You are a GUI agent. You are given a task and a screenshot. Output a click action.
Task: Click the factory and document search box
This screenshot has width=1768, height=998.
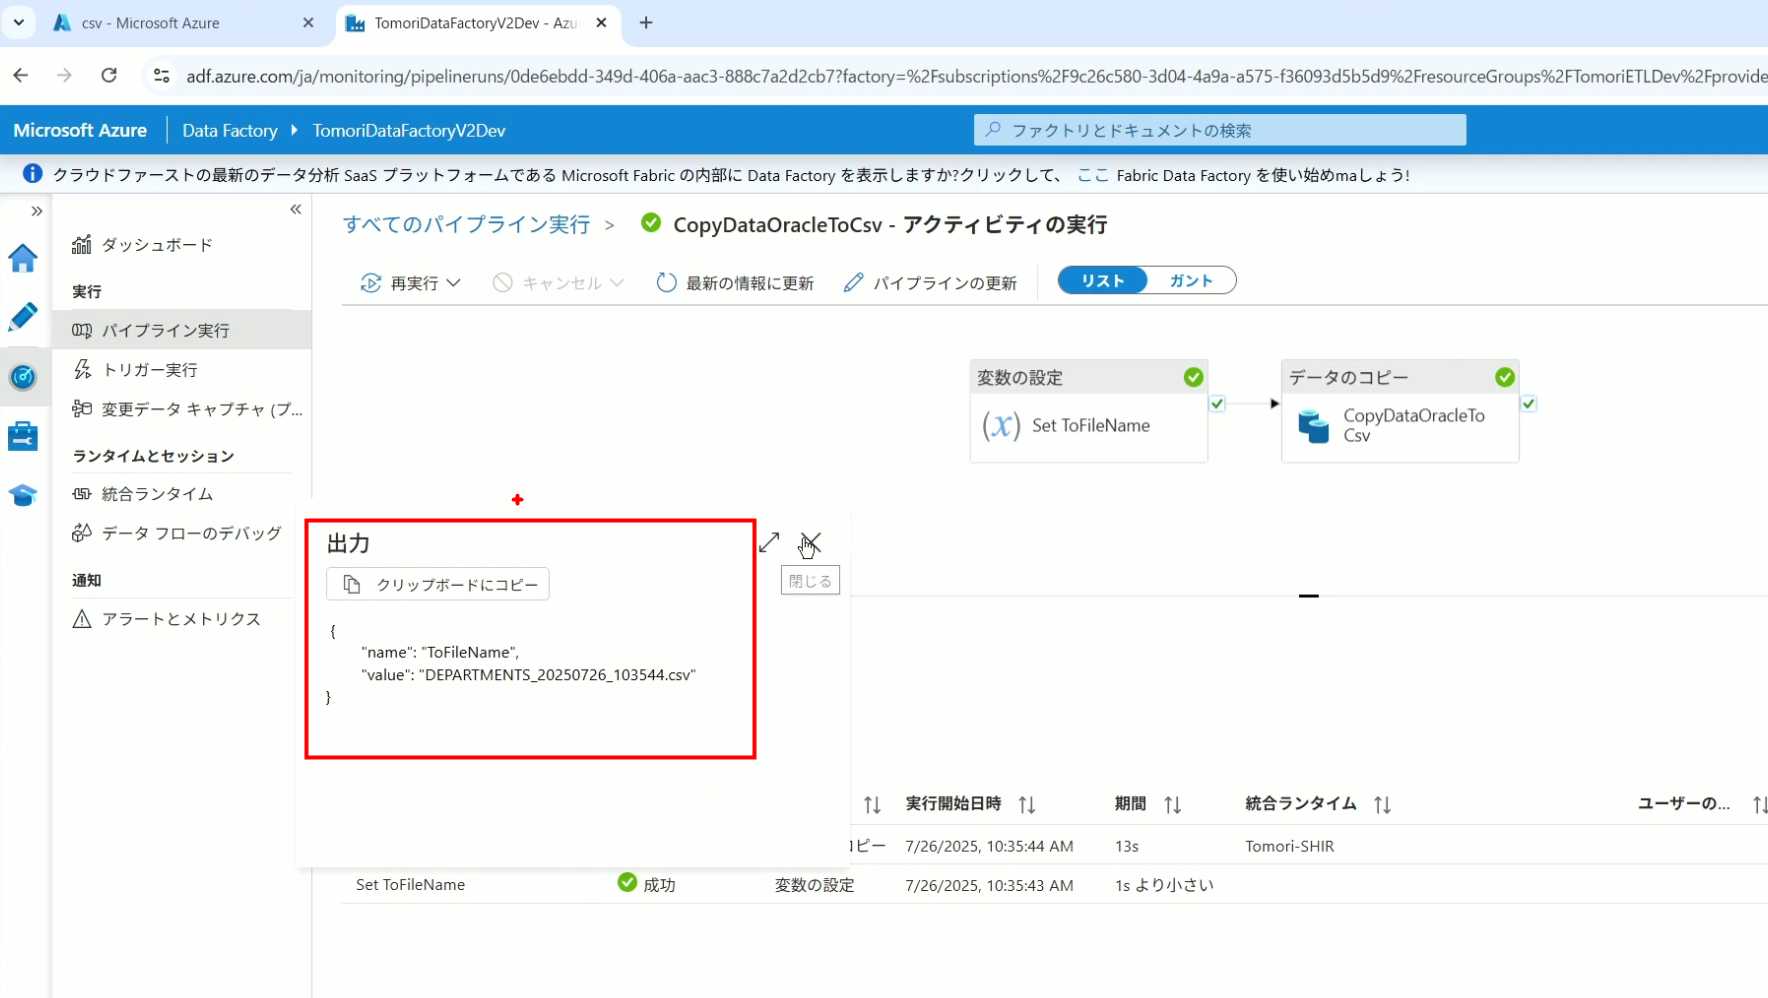point(1220,130)
